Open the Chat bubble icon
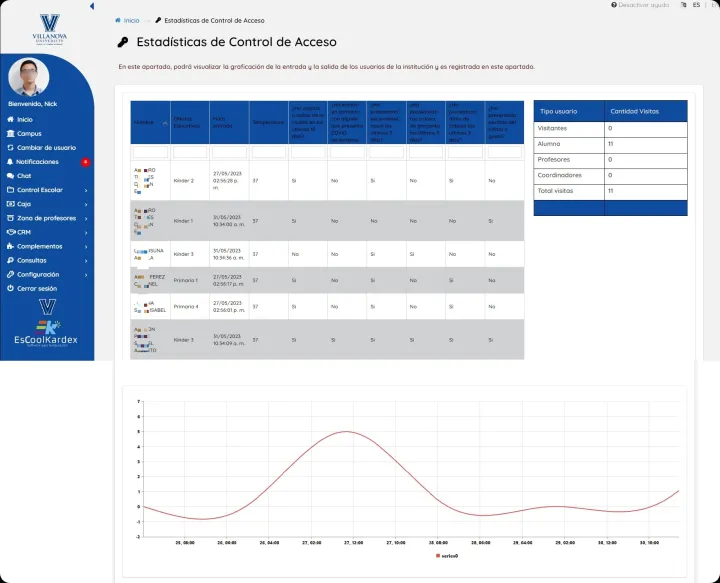 click(x=10, y=175)
